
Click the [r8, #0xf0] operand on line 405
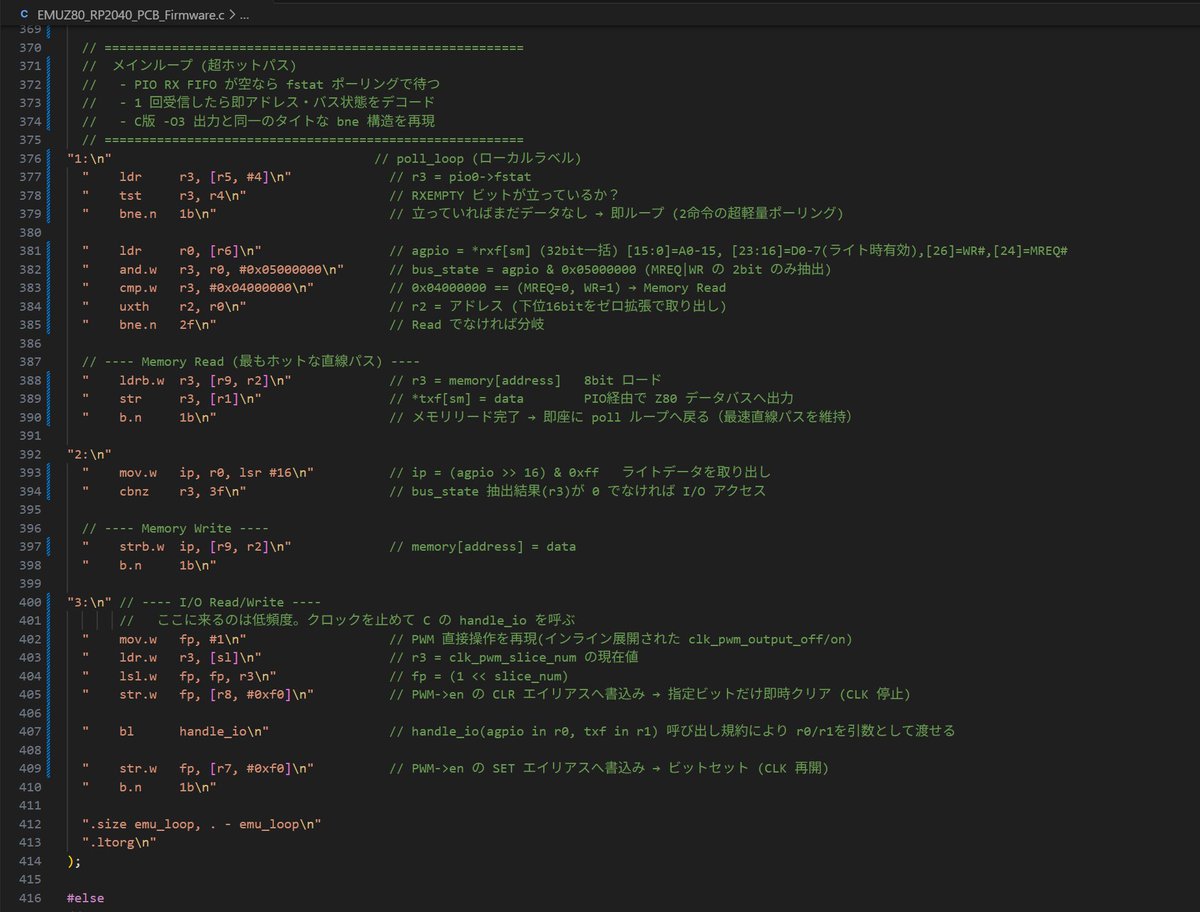(x=252, y=694)
